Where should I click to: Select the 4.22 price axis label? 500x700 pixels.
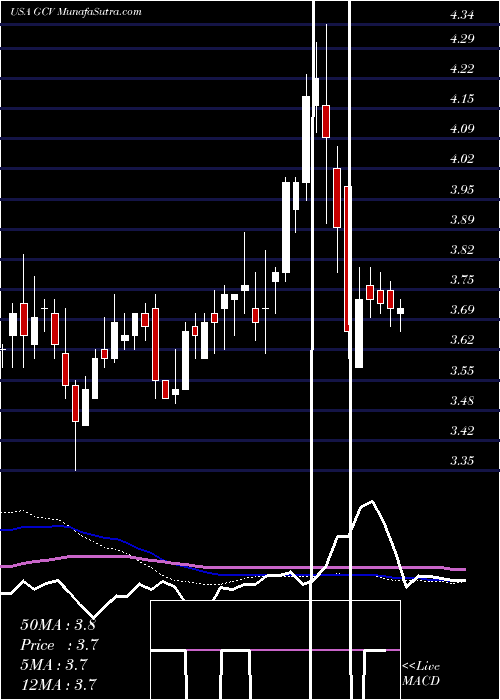click(x=462, y=68)
